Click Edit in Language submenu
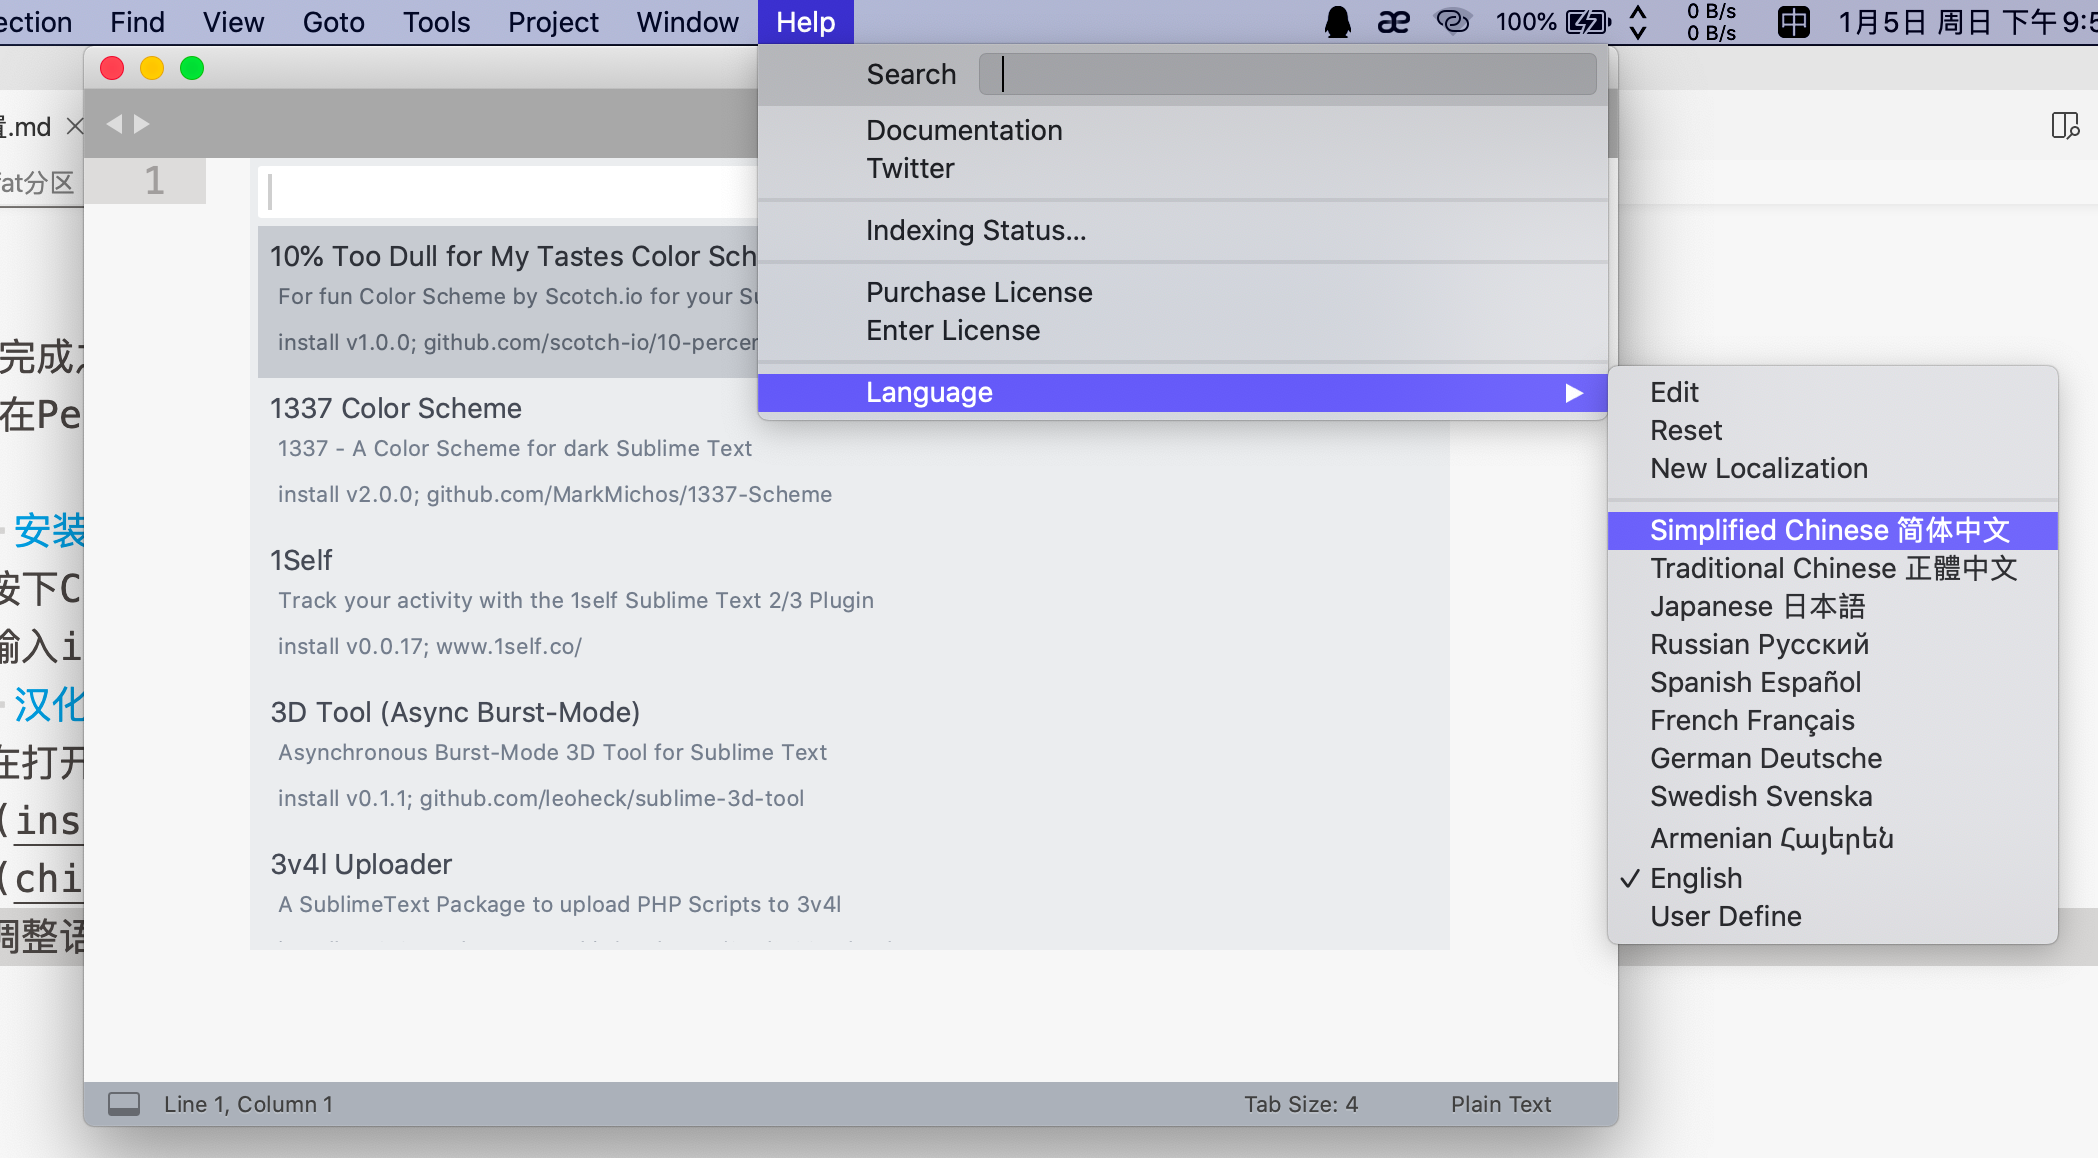 [x=1832, y=392]
